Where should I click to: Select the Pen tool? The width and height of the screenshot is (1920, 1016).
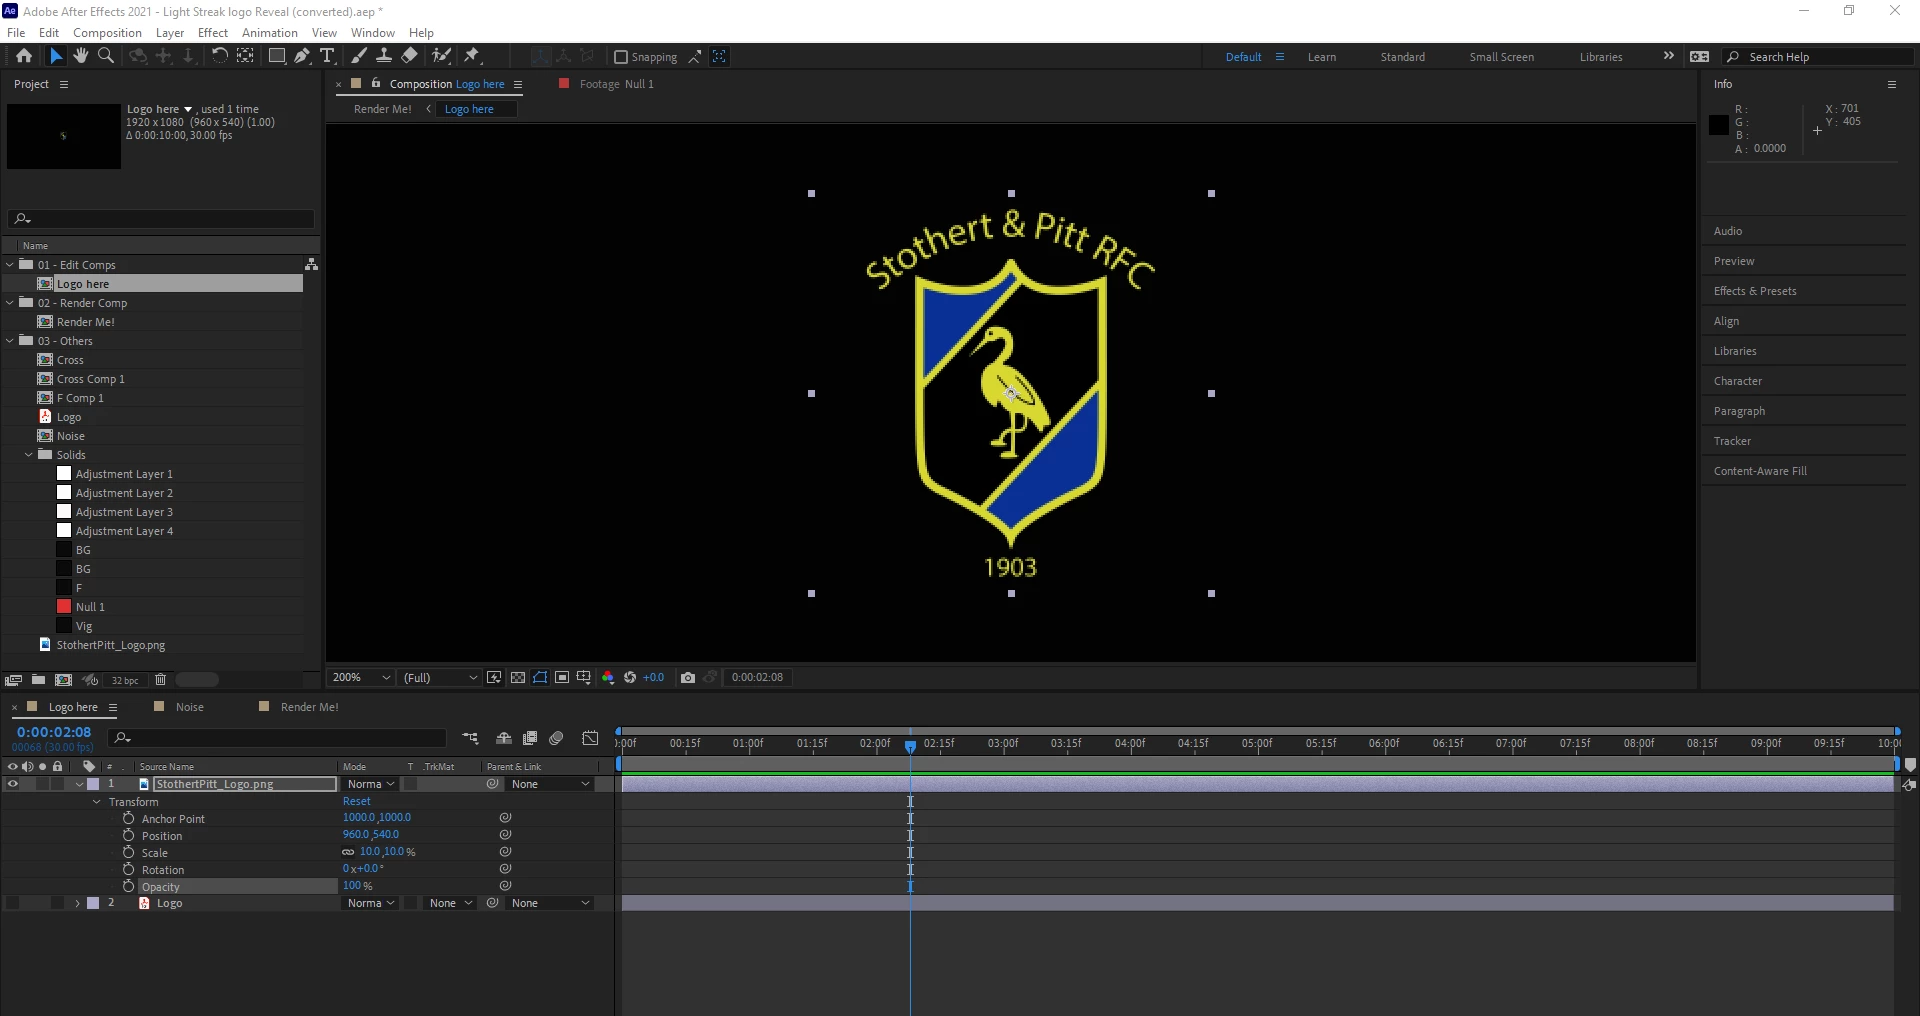302,56
